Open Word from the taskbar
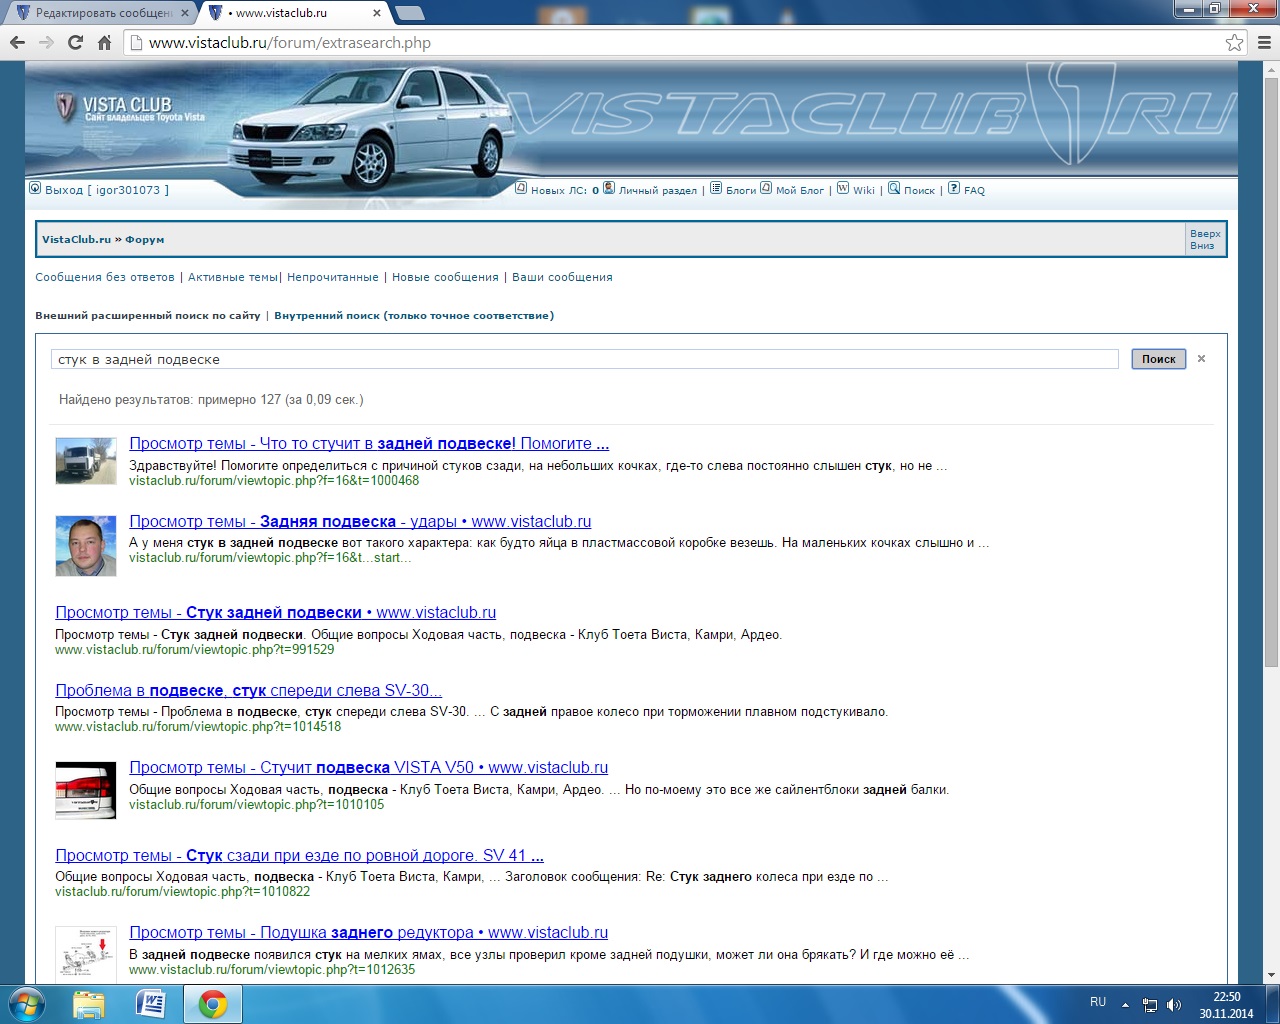The image size is (1280, 1024). (x=150, y=1004)
